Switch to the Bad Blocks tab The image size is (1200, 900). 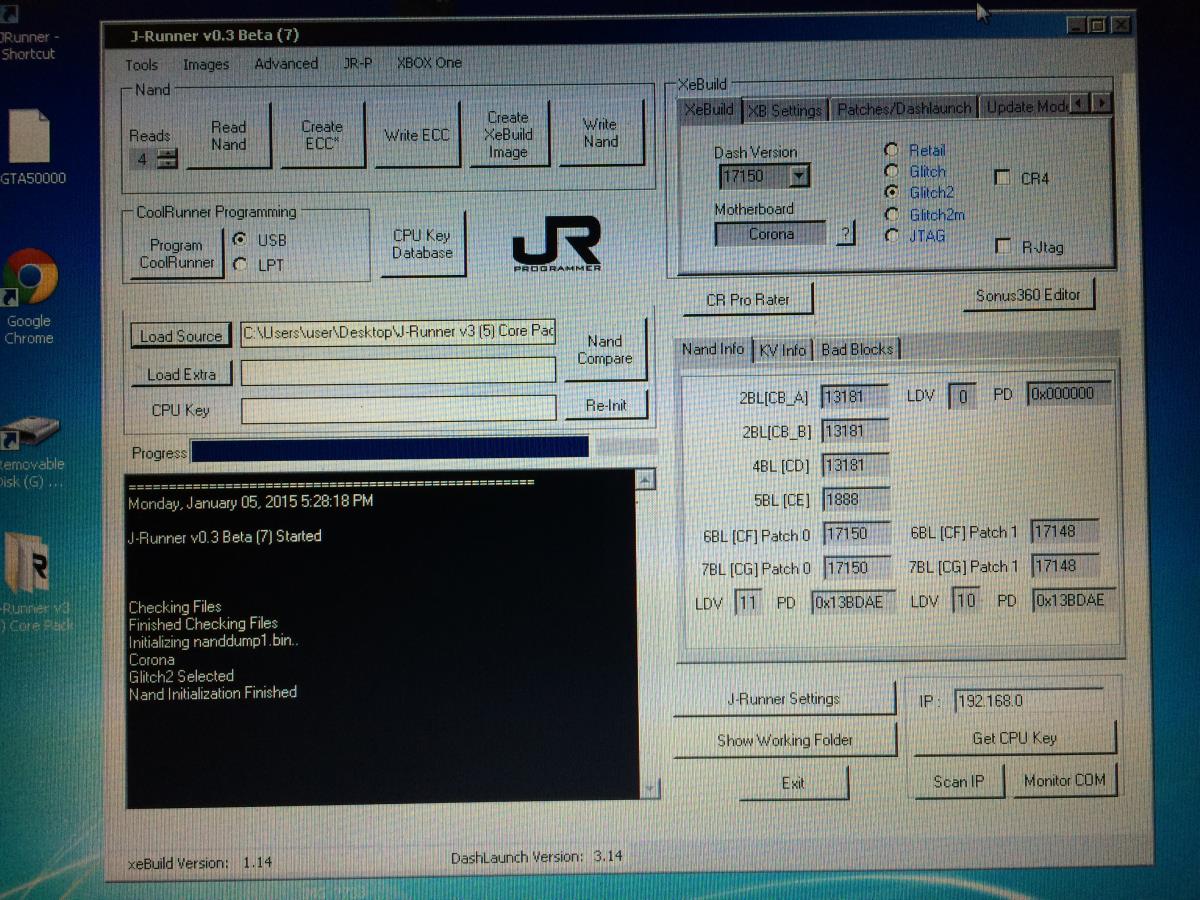click(x=856, y=349)
